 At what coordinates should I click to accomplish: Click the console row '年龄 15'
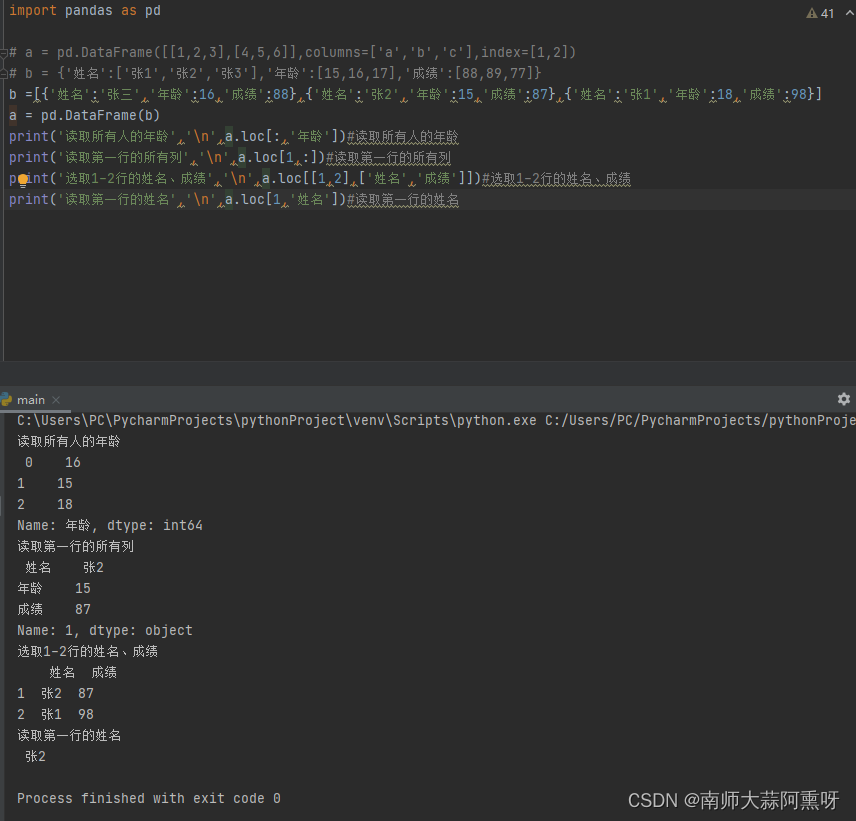pyautogui.click(x=54, y=588)
